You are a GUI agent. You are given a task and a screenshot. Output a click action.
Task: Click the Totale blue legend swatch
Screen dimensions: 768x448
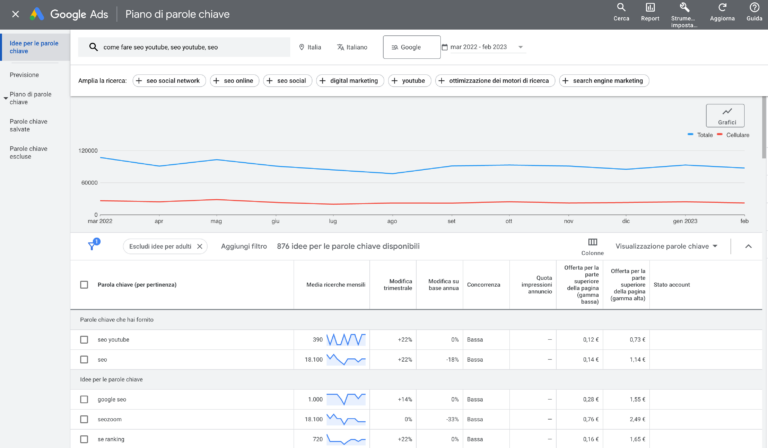click(x=690, y=134)
